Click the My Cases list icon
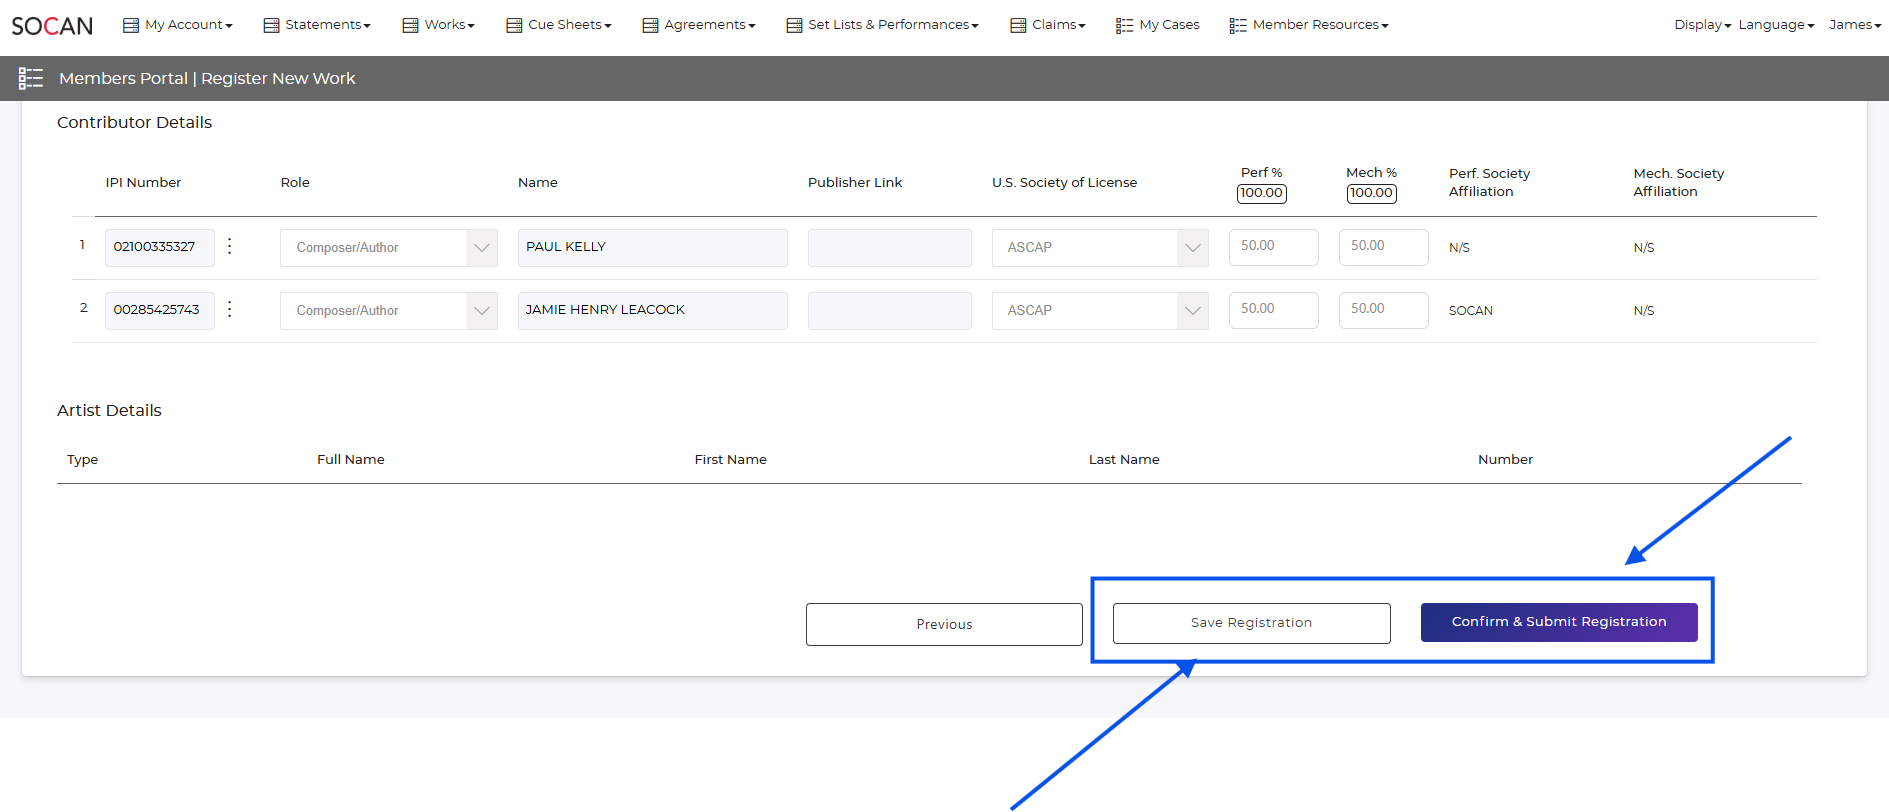This screenshot has height=812, width=1889. (x=1124, y=25)
